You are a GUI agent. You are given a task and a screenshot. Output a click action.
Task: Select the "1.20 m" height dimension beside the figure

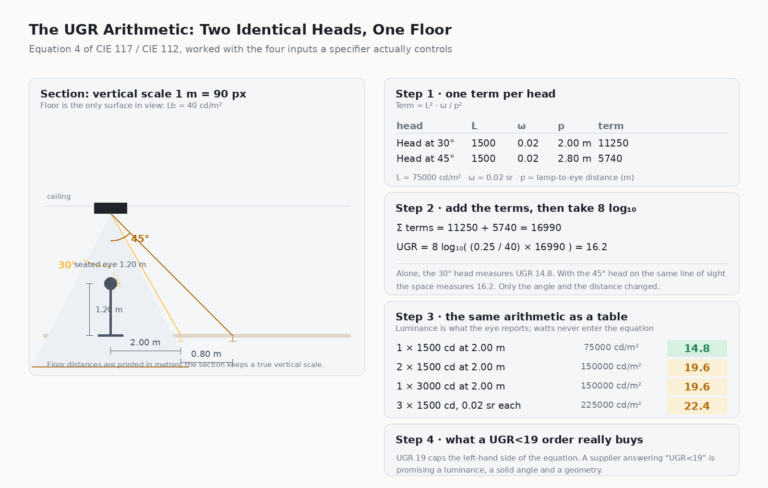(x=109, y=310)
